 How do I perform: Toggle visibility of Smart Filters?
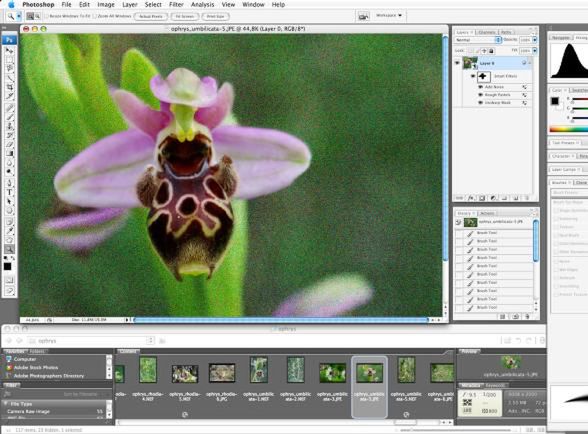(x=473, y=76)
